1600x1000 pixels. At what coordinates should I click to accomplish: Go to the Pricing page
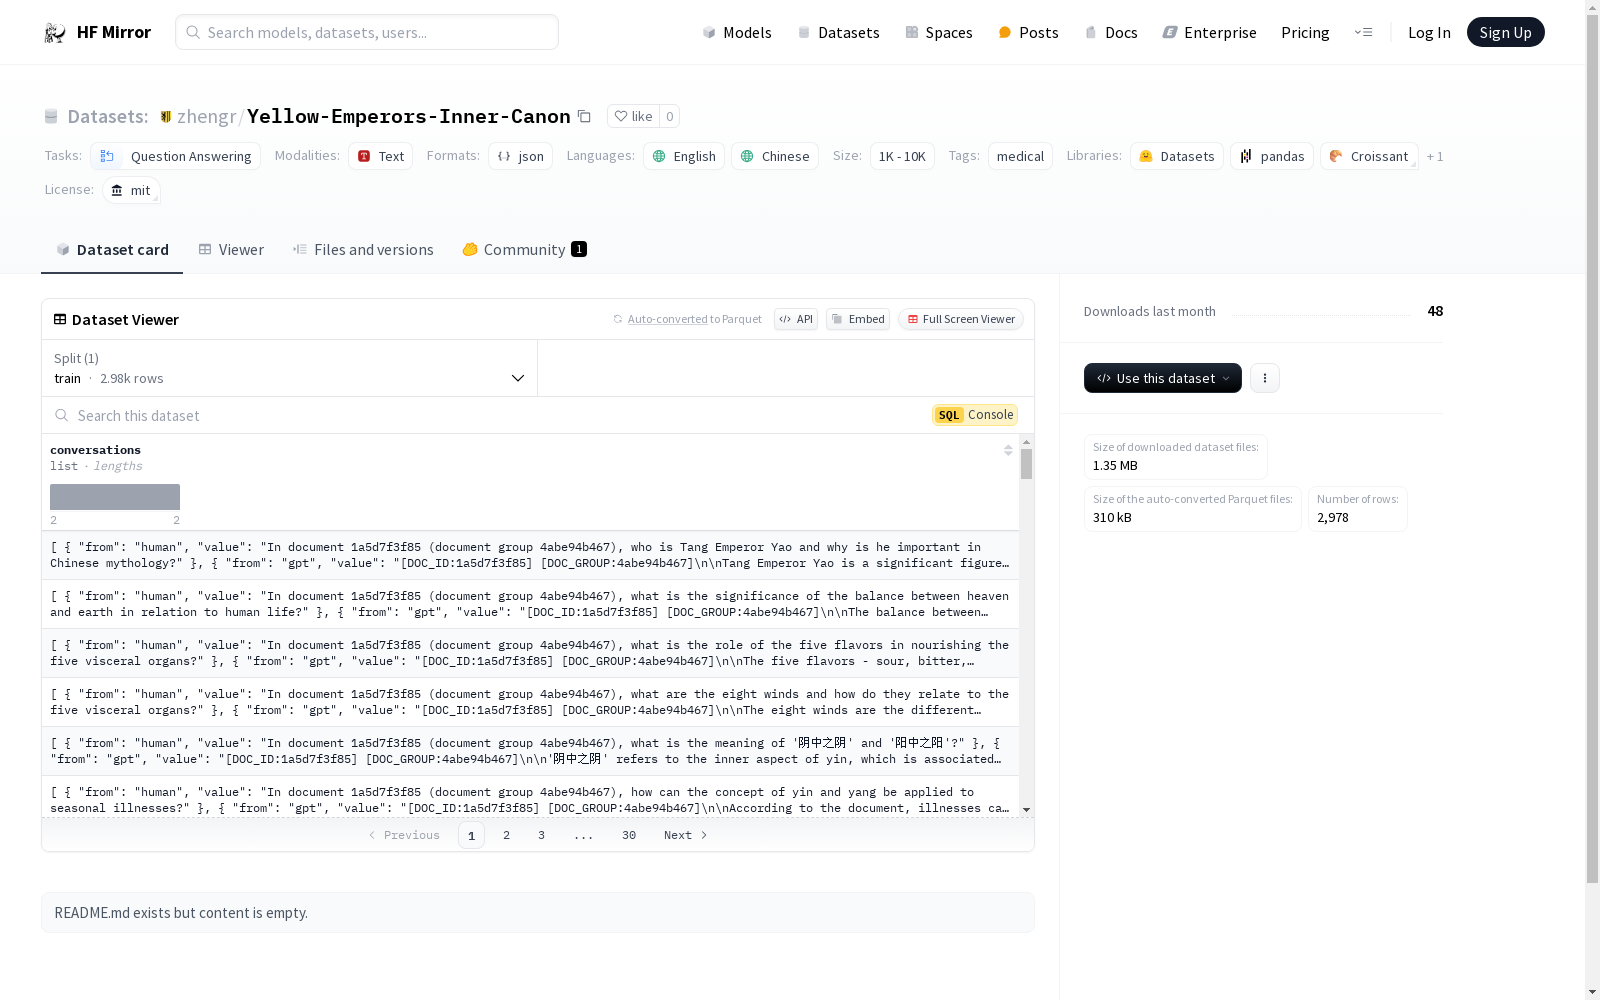coord(1305,32)
